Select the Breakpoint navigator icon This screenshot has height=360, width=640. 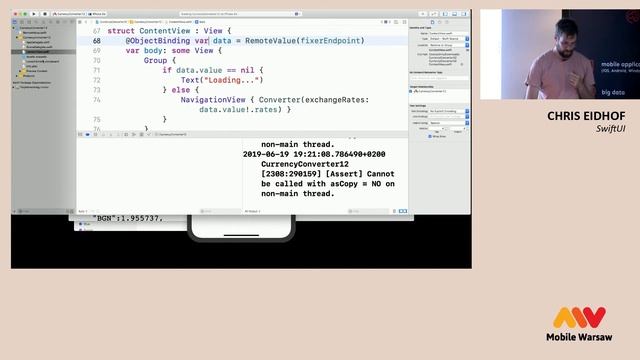pyautogui.click(x=65, y=22)
